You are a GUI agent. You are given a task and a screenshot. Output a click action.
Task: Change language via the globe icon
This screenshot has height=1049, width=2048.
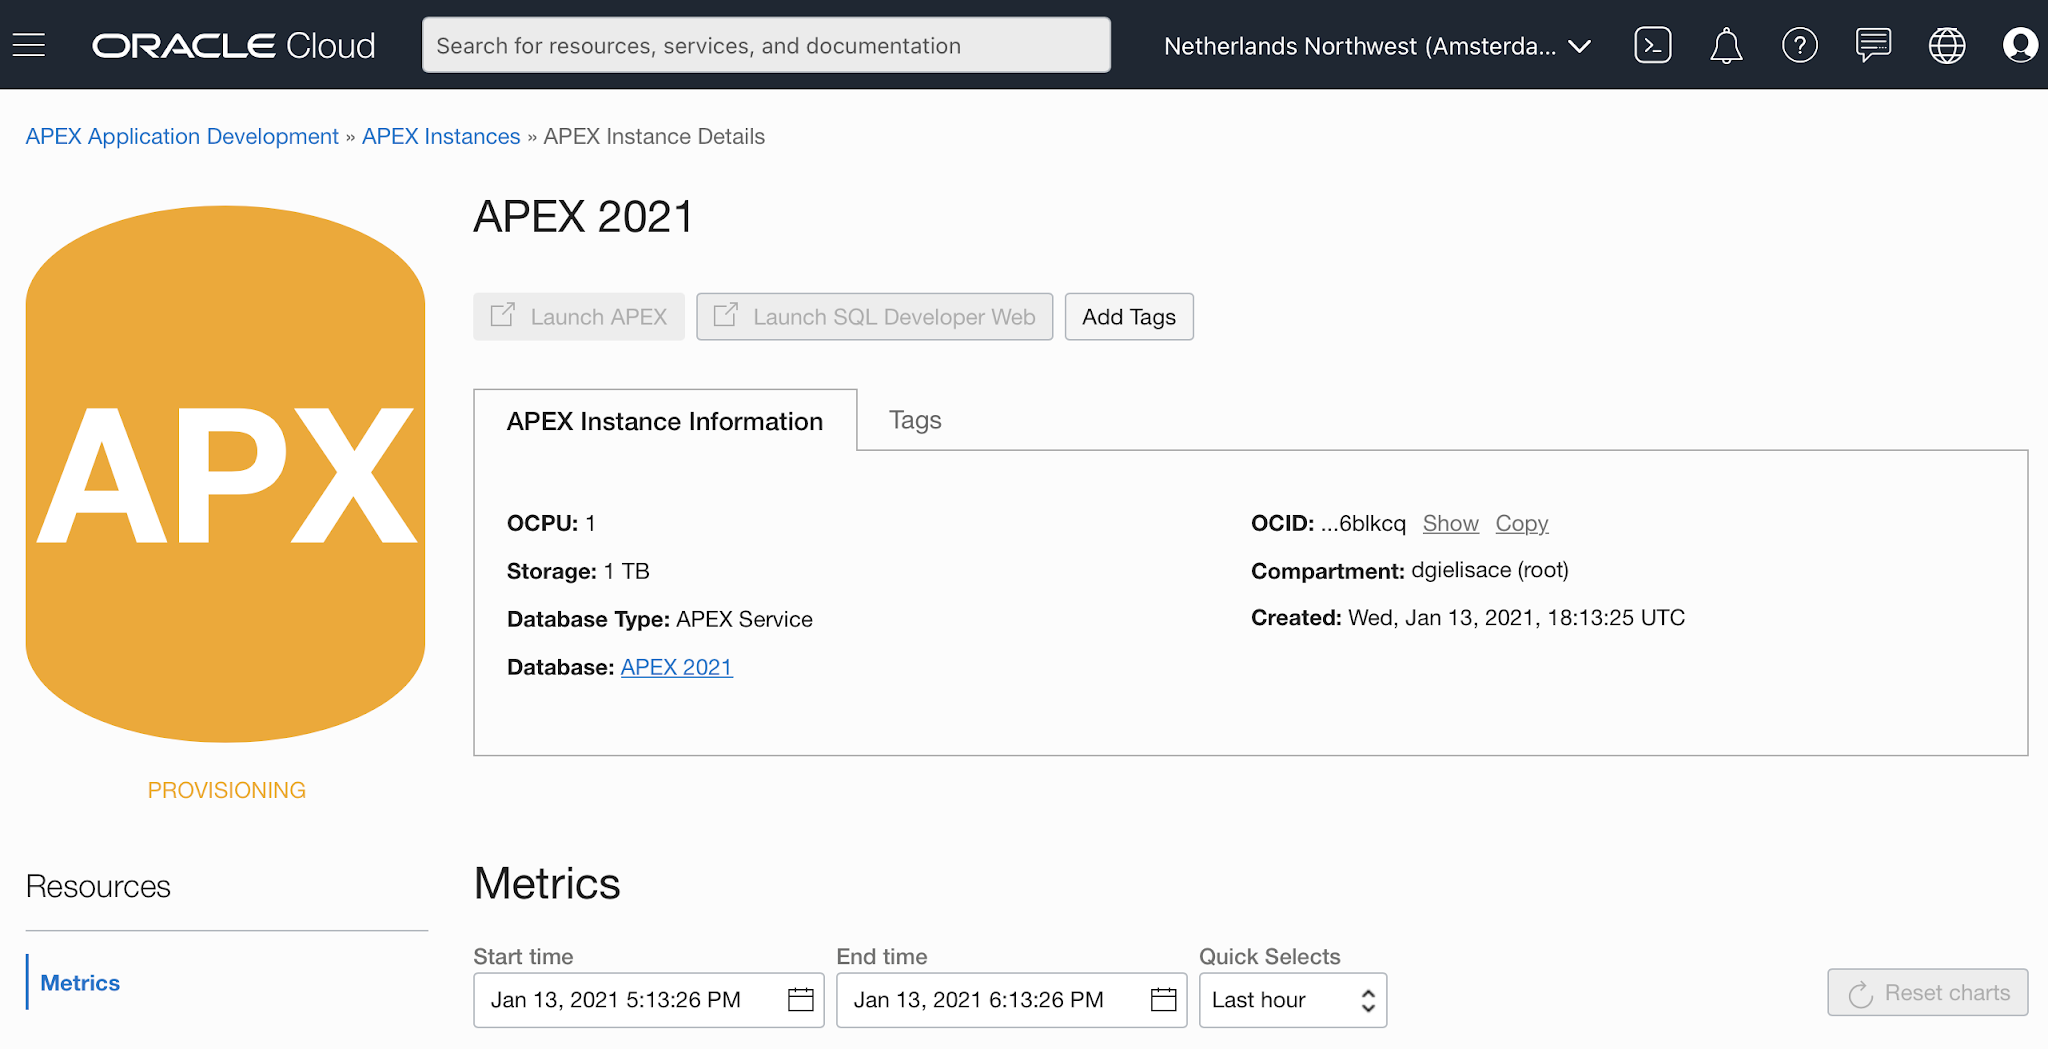click(1946, 44)
